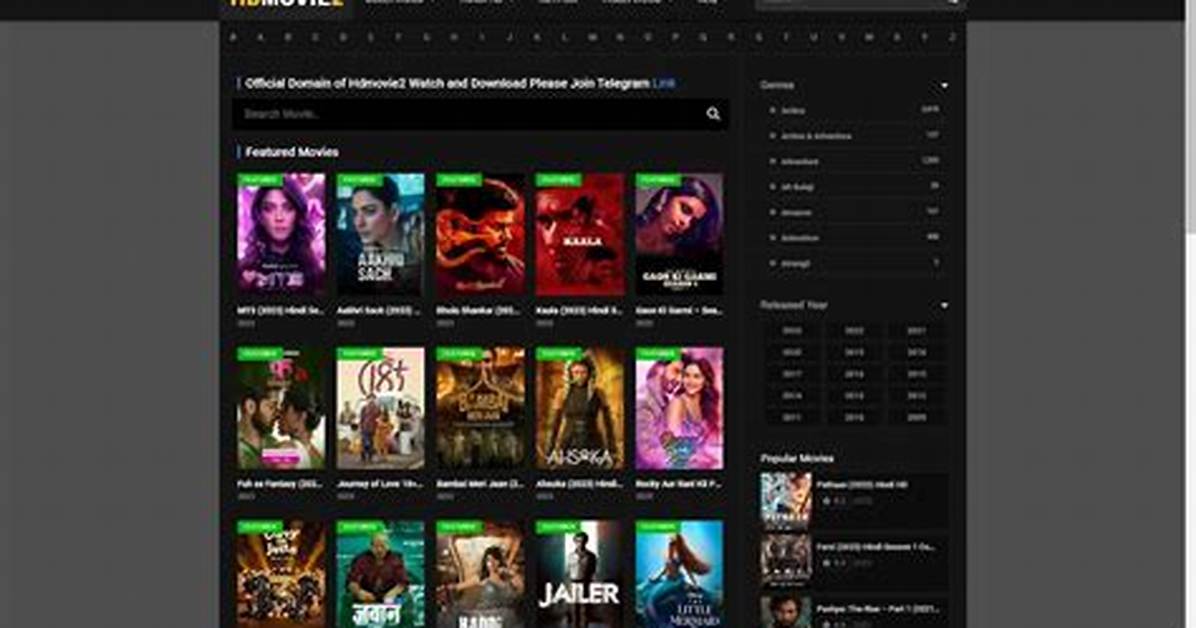Select the Adventure genre
Image resolution: width=1196 pixels, height=628 pixels.
tap(799, 162)
